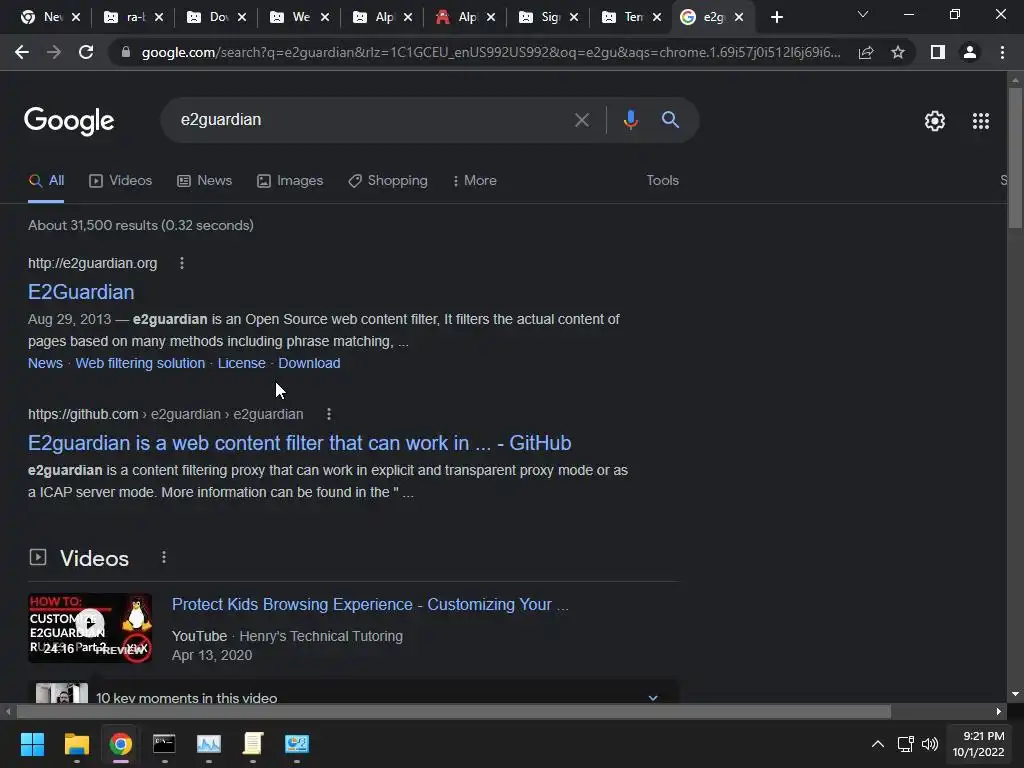1024x768 pixels.
Task: Open the Download sitelink
Action: pos(309,363)
